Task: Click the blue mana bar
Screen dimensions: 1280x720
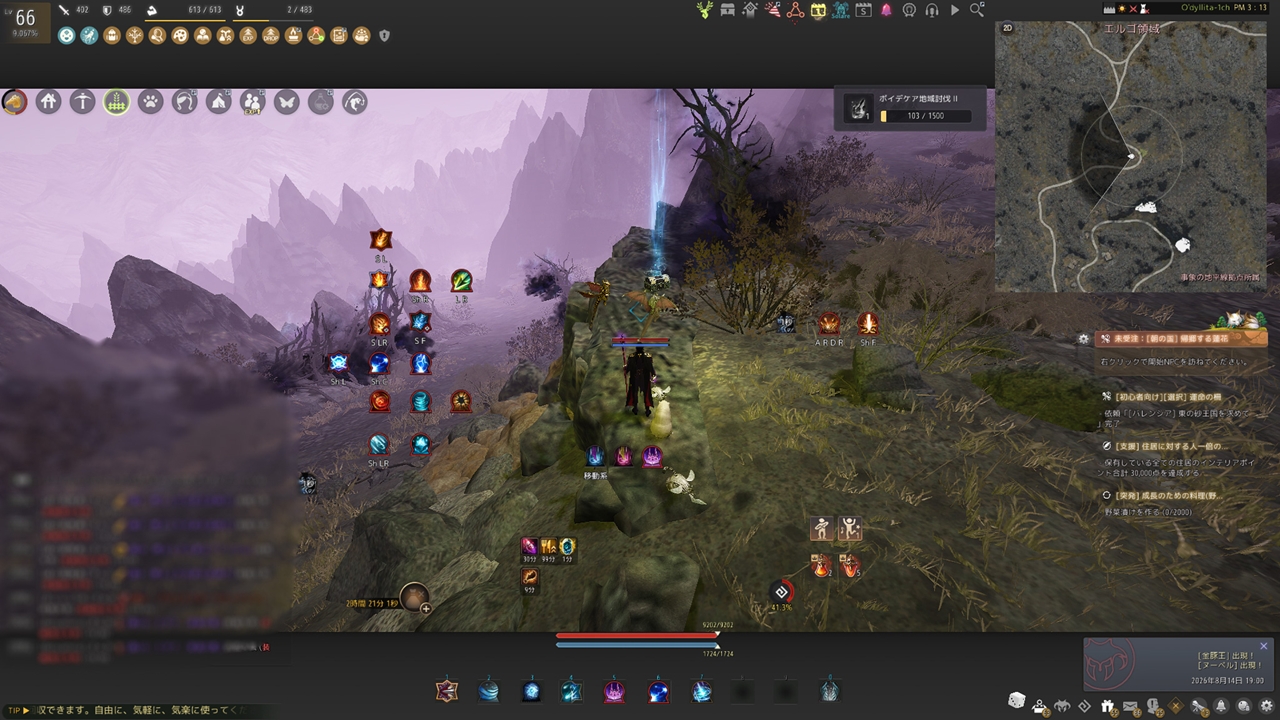Action: coord(637,645)
